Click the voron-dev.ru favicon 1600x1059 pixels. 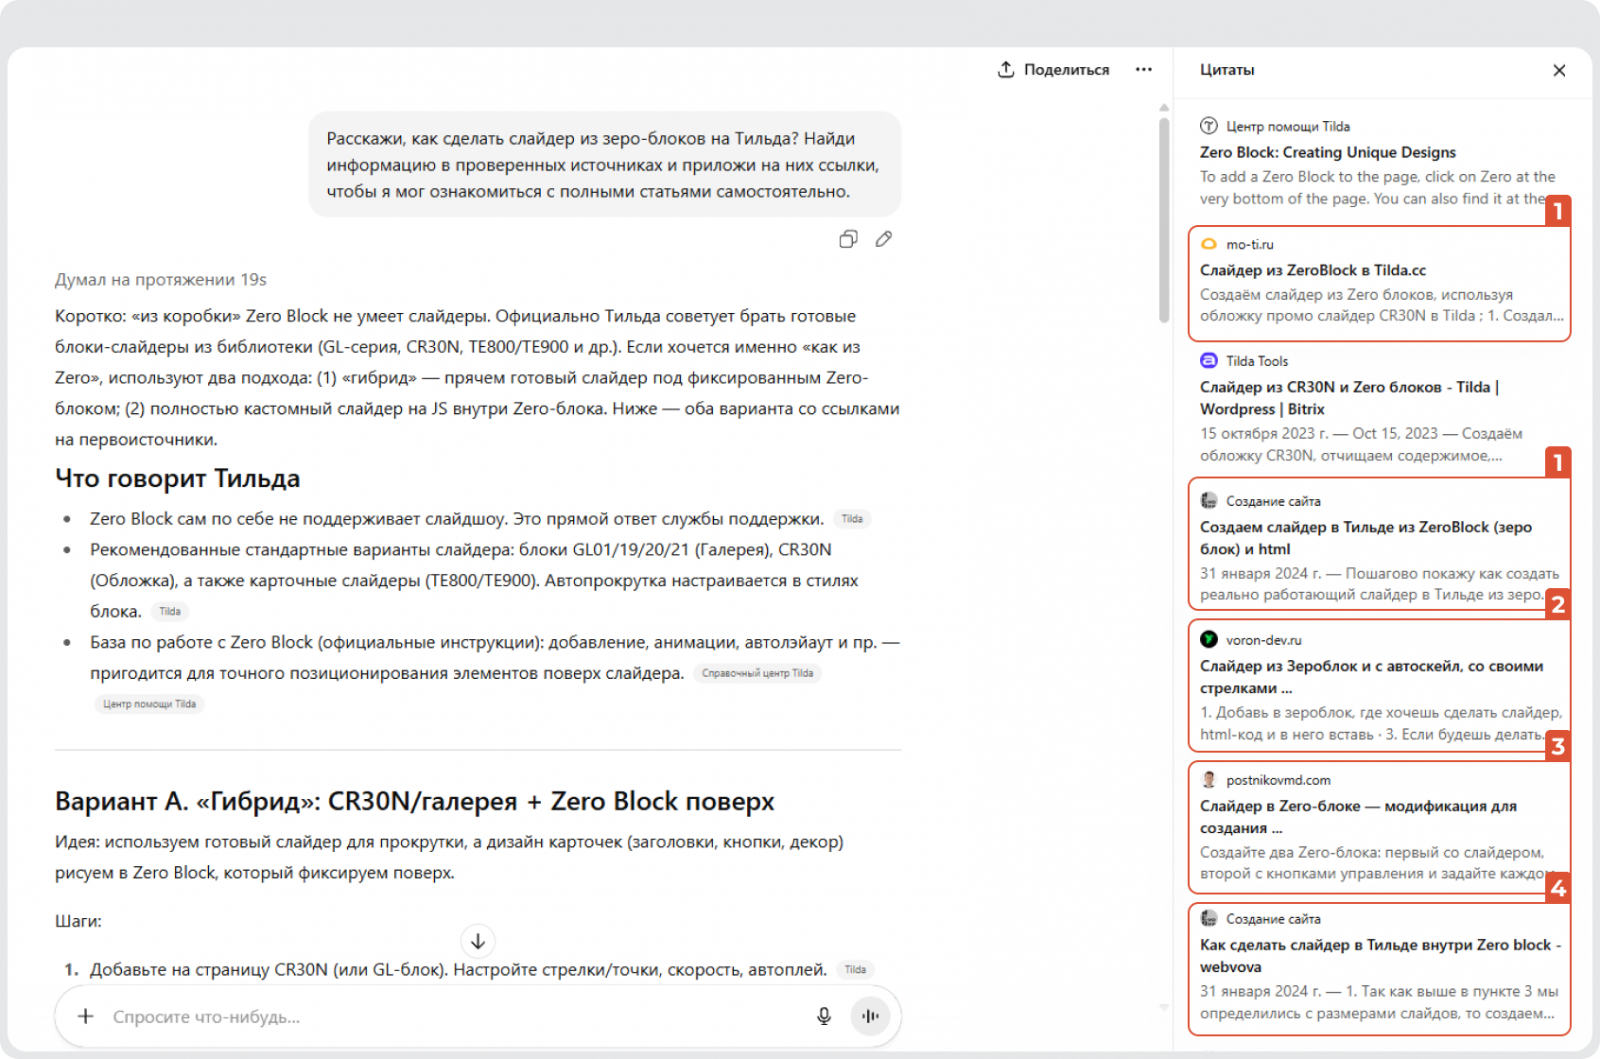[1209, 640]
